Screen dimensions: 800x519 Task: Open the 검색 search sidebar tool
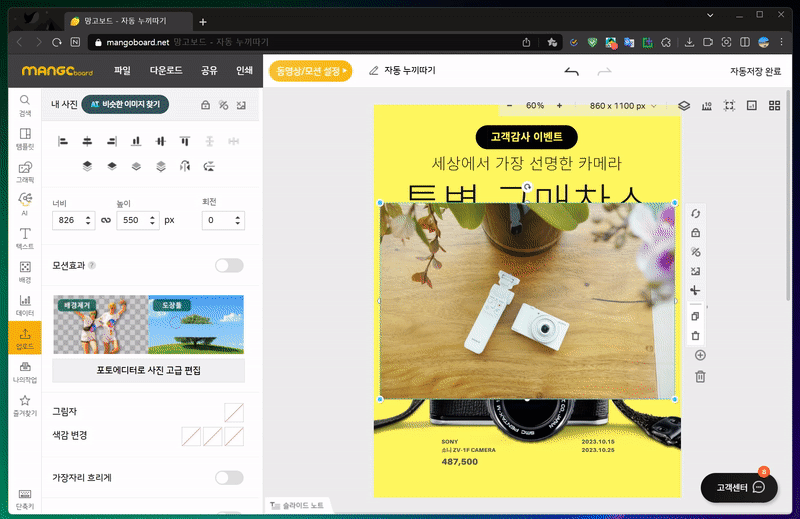[x=24, y=105]
